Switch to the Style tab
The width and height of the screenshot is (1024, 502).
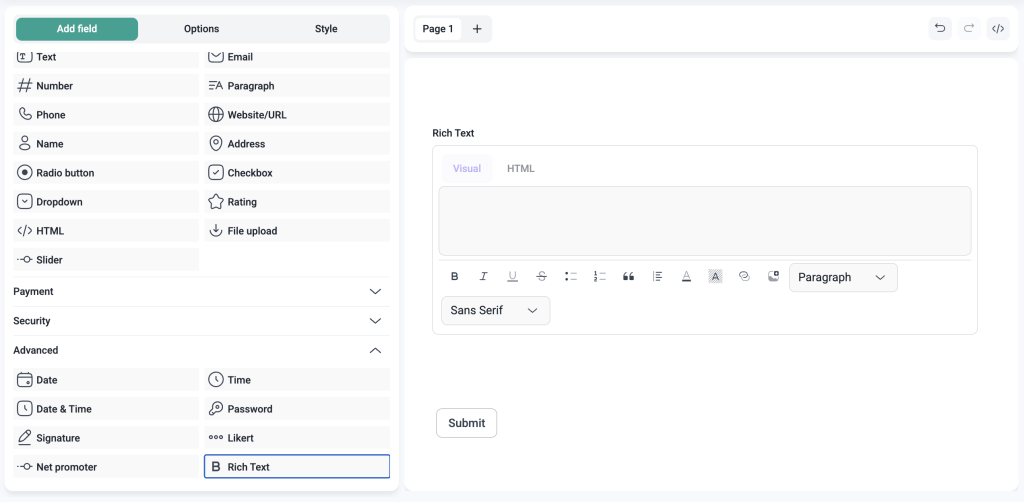[326, 29]
